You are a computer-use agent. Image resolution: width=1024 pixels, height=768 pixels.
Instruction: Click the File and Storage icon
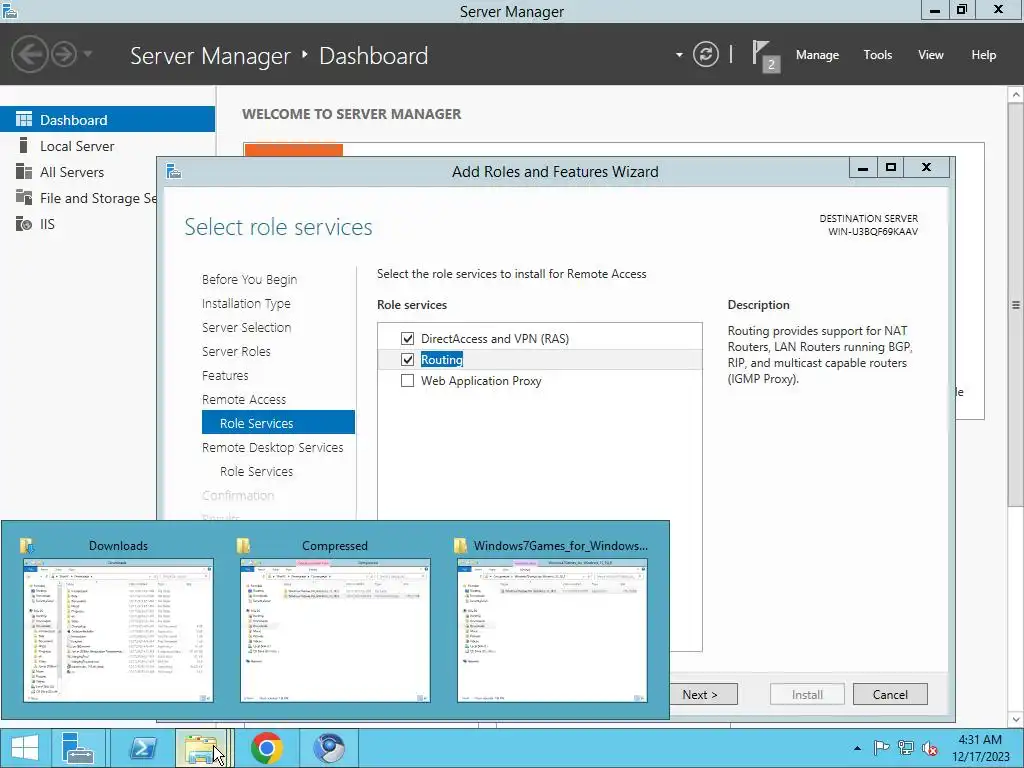point(24,197)
